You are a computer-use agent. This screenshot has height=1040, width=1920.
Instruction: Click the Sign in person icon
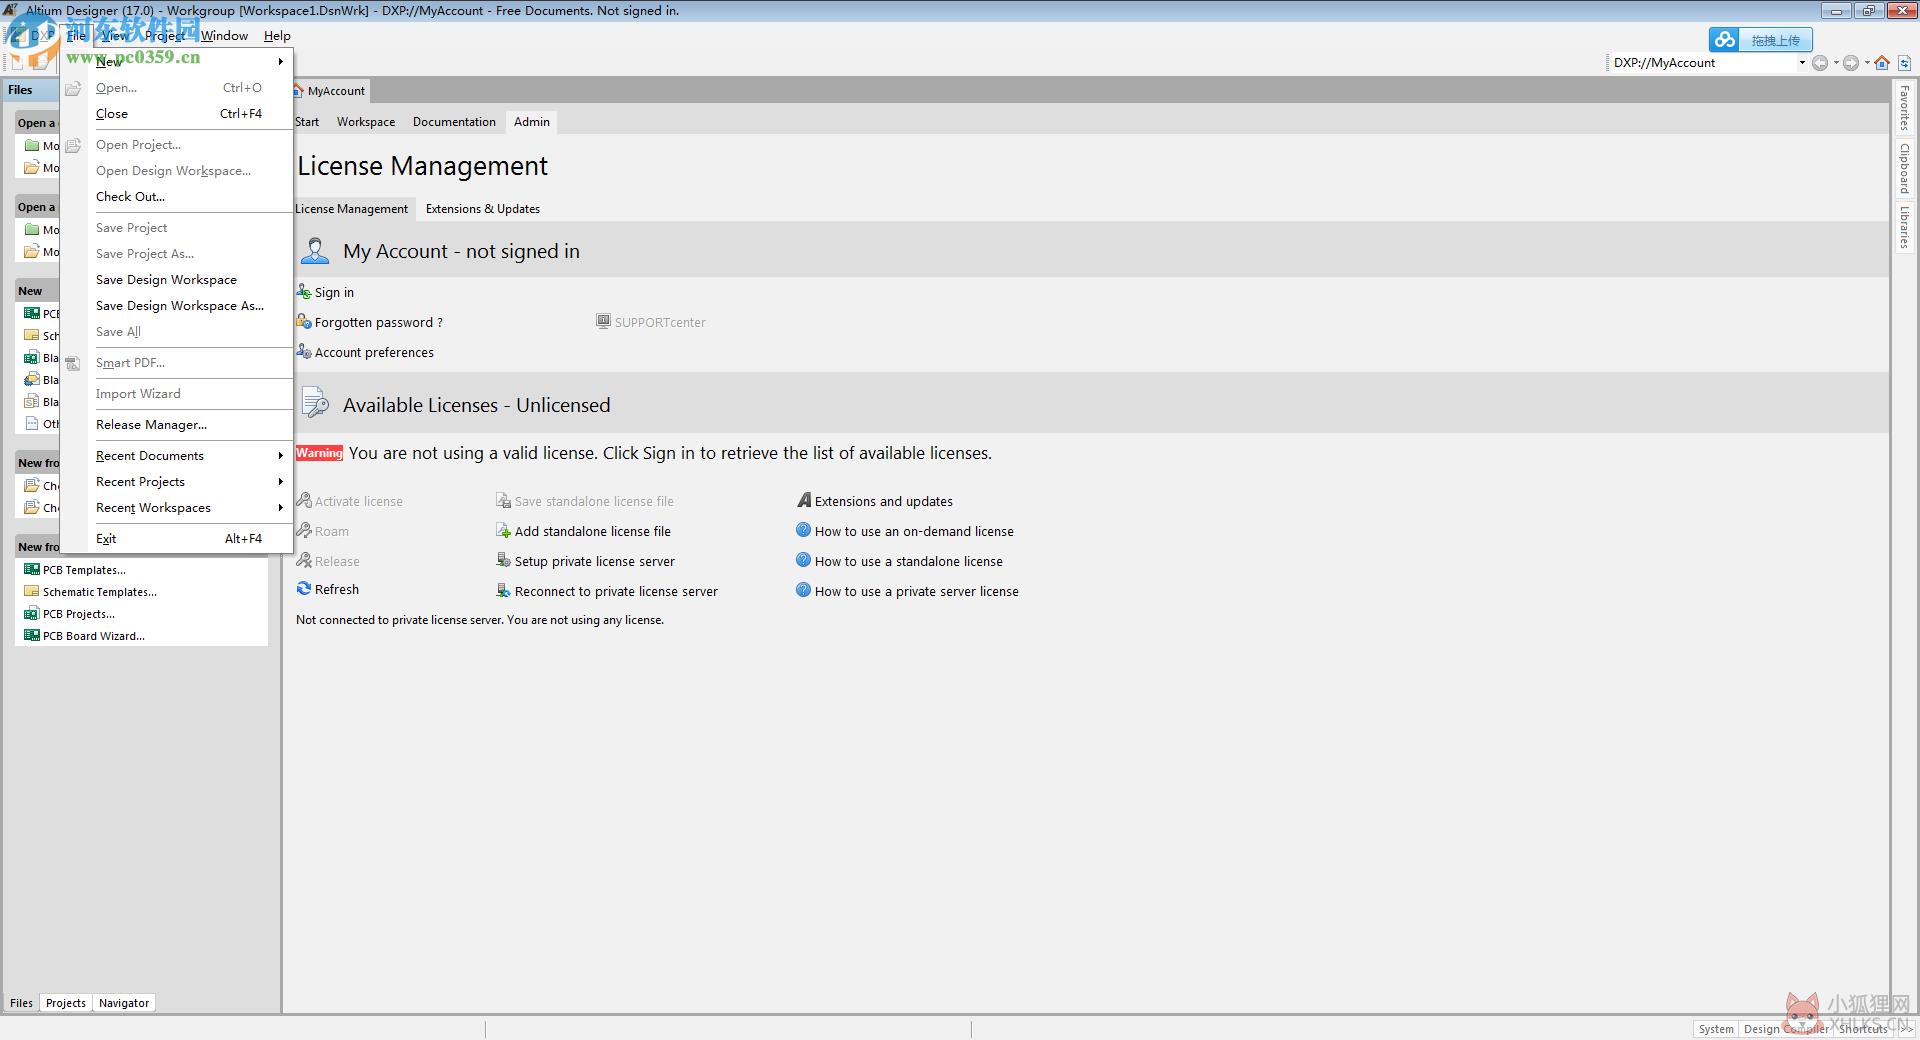[304, 292]
